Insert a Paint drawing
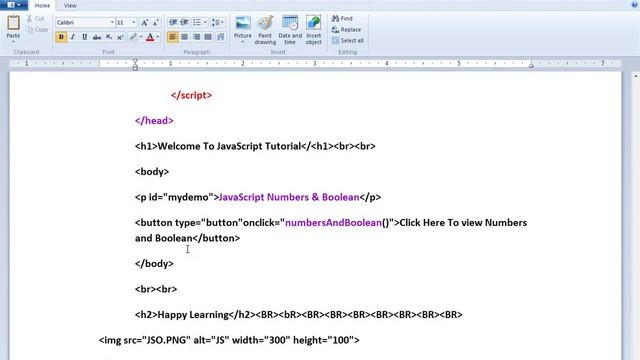Viewport: 640px width, 360px height. tap(265, 30)
